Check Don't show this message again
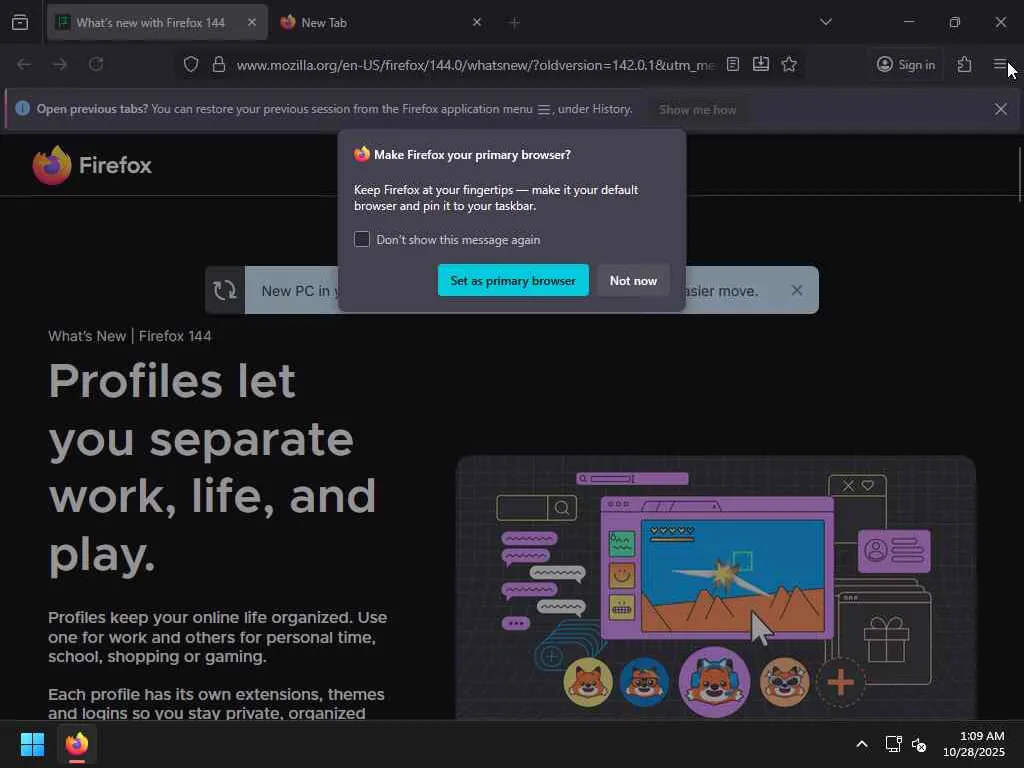The width and height of the screenshot is (1024, 768). [x=362, y=239]
